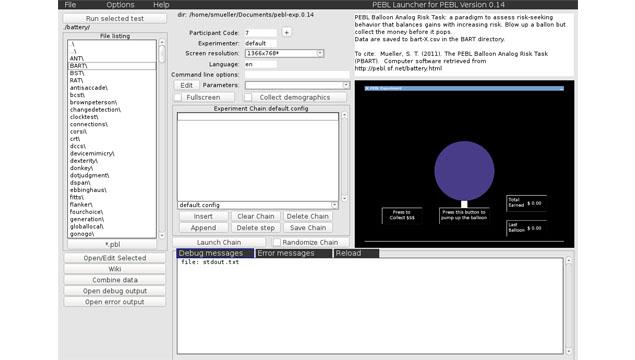Image resolution: width=635 pixels, height=360 pixels.
Task: Enable the Randomize Chain checkbox
Action: pyautogui.click(x=277, y=242)
